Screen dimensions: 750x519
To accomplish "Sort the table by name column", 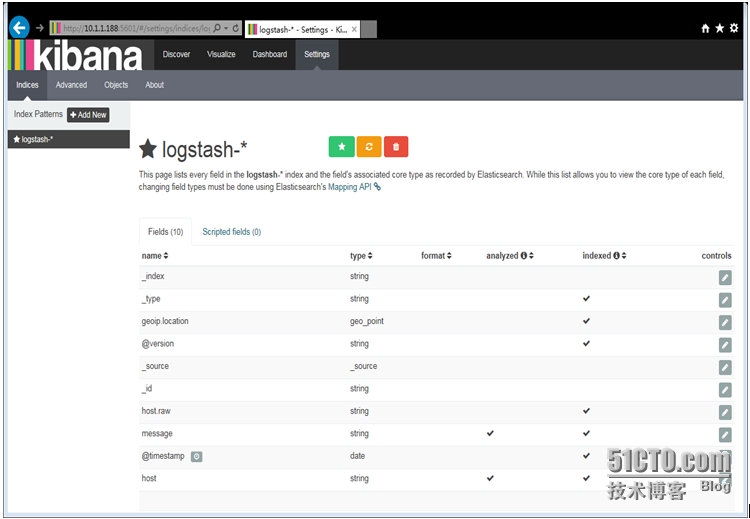I will click(x=155, y=256).
